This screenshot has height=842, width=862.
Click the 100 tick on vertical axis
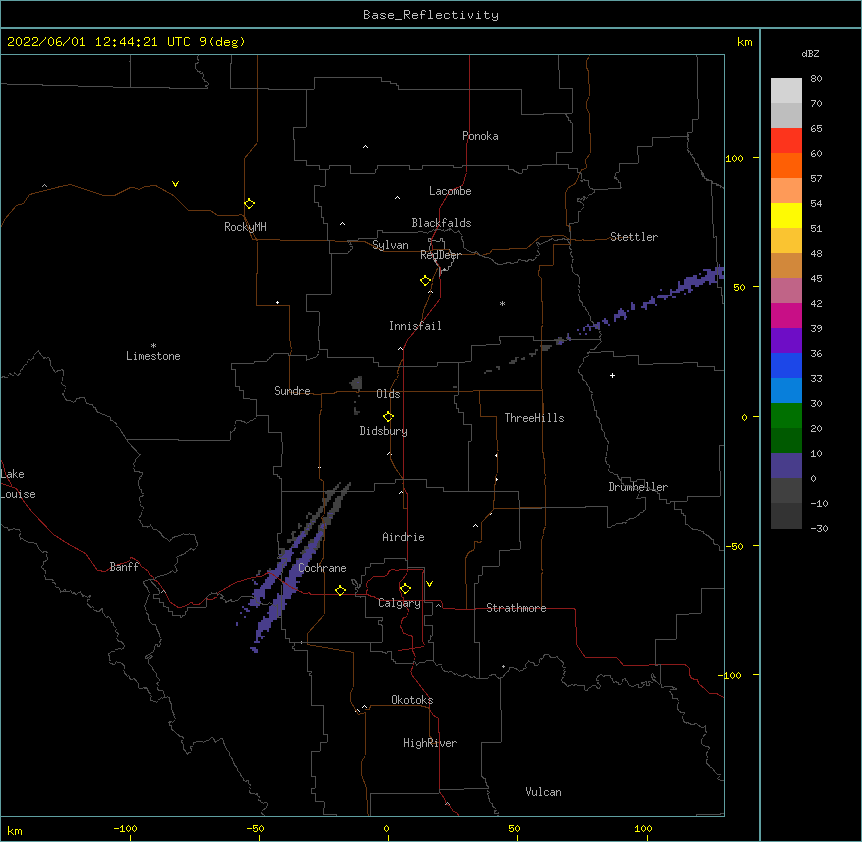click(x=734, y=158)
